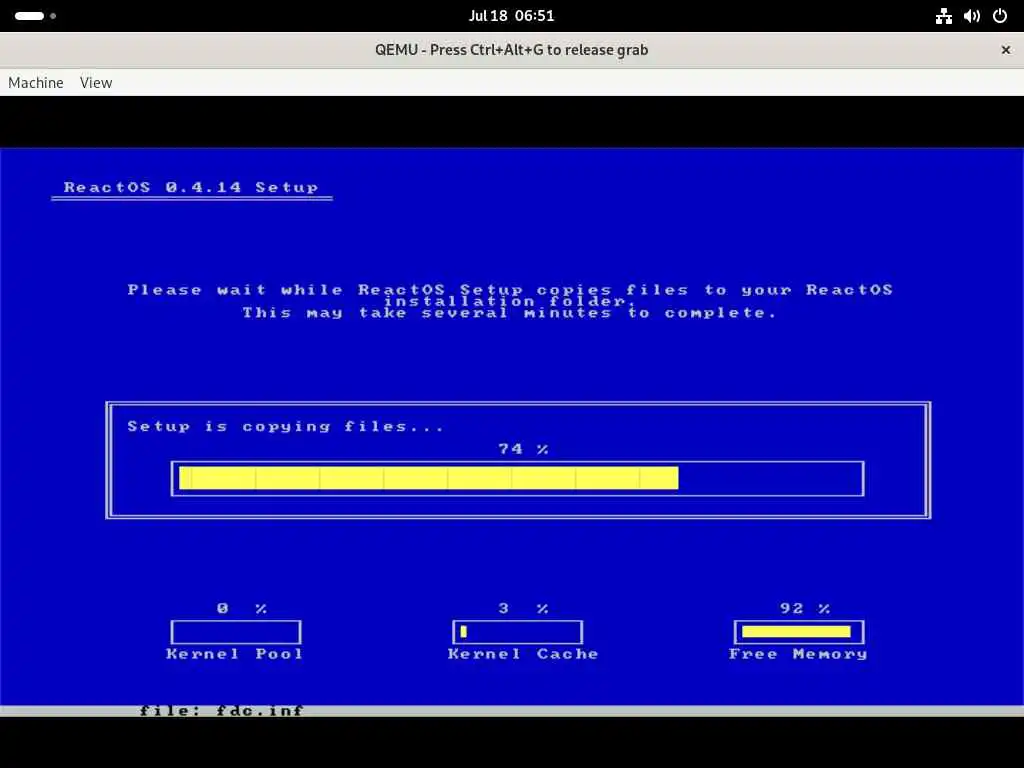Viewport: 1024px width, 768px height.
Task: Click the network status icon in top bar
Action: [x=944, y=16]
